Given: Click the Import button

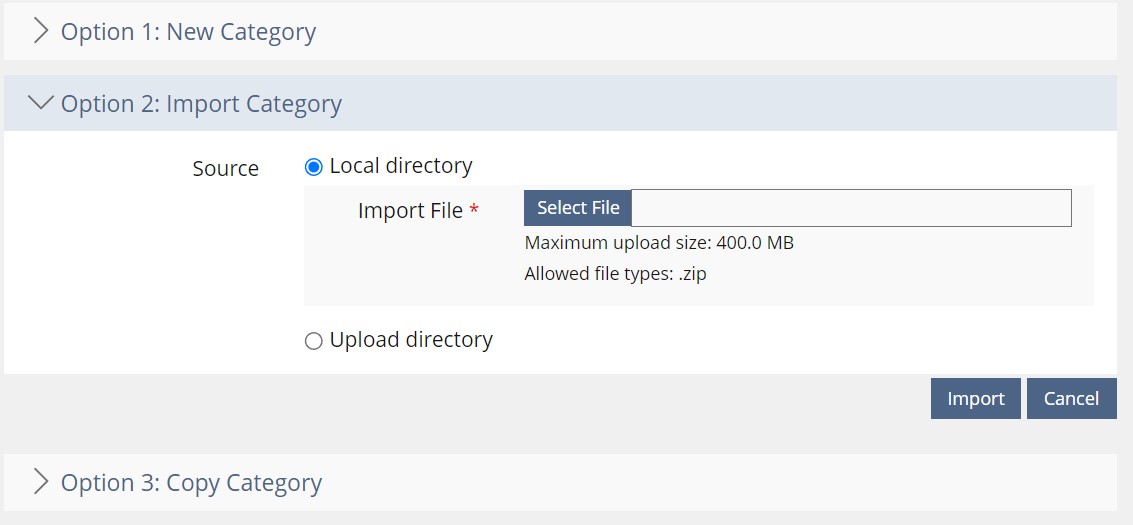Looking at the screenshot, I should point(975,398).
